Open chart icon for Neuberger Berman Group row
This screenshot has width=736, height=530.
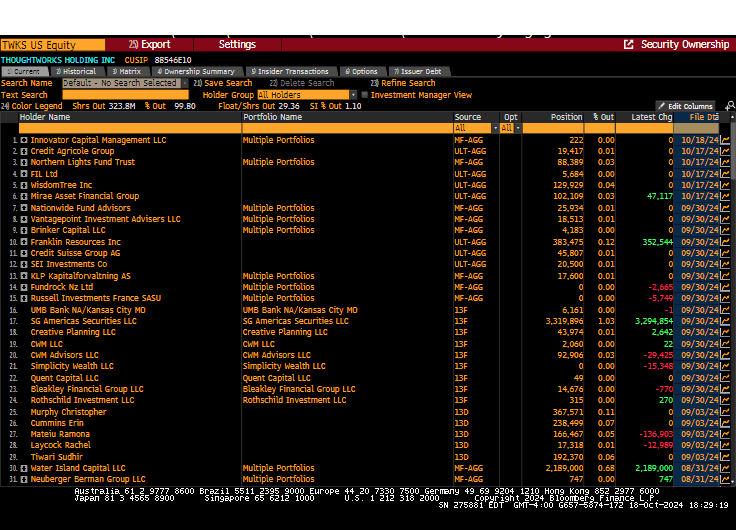[725, 479]
